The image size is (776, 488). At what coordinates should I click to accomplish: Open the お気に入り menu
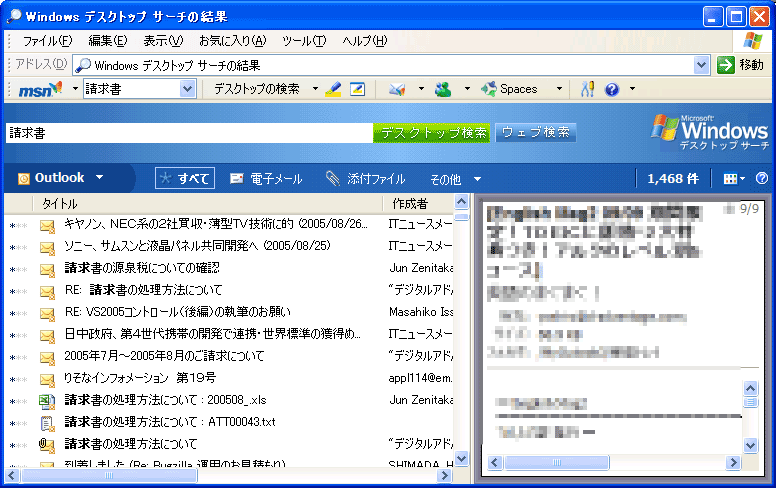[232, 41]
